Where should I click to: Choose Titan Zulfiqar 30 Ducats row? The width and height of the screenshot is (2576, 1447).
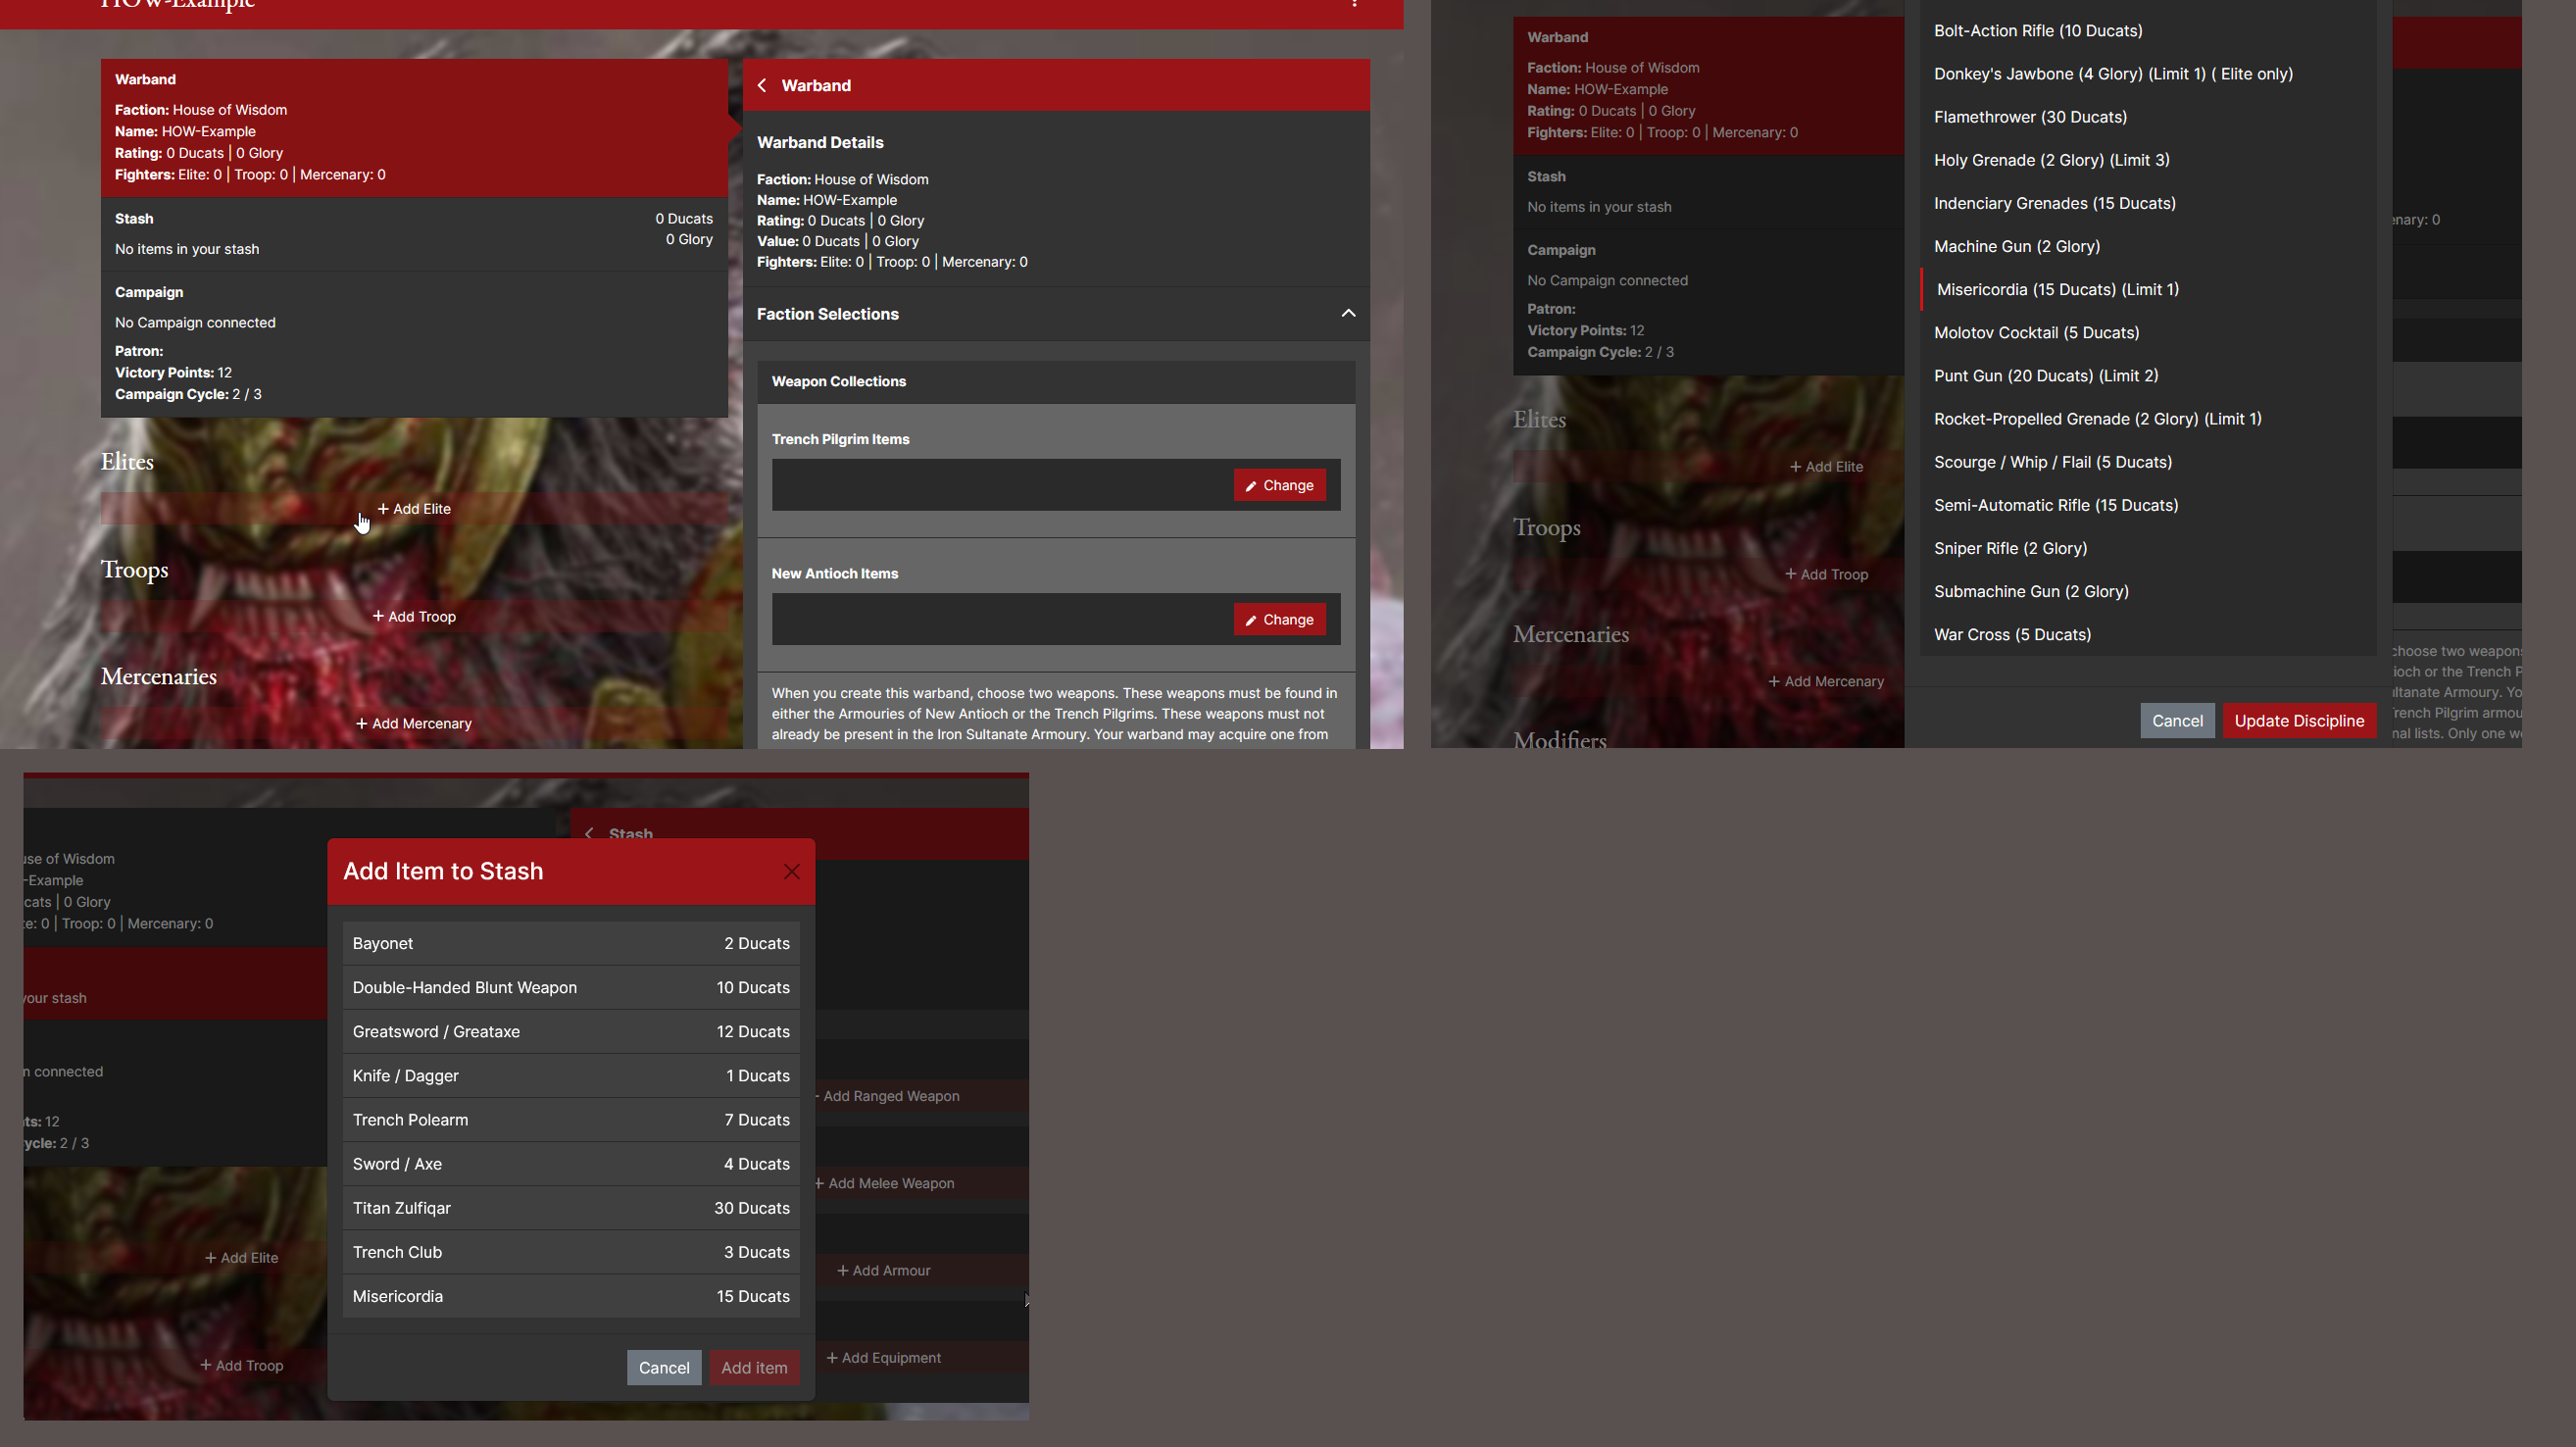pyautogui.click(x=571, y=1207)
